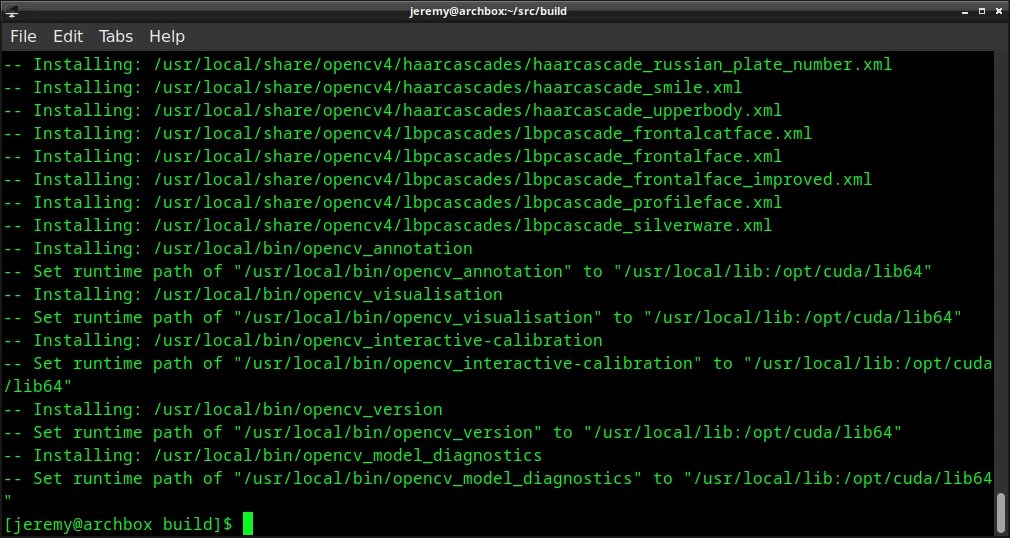1010x538 pixels.
Task: Click the terminal window menu icon in title bar
Action: pos(11,11)
